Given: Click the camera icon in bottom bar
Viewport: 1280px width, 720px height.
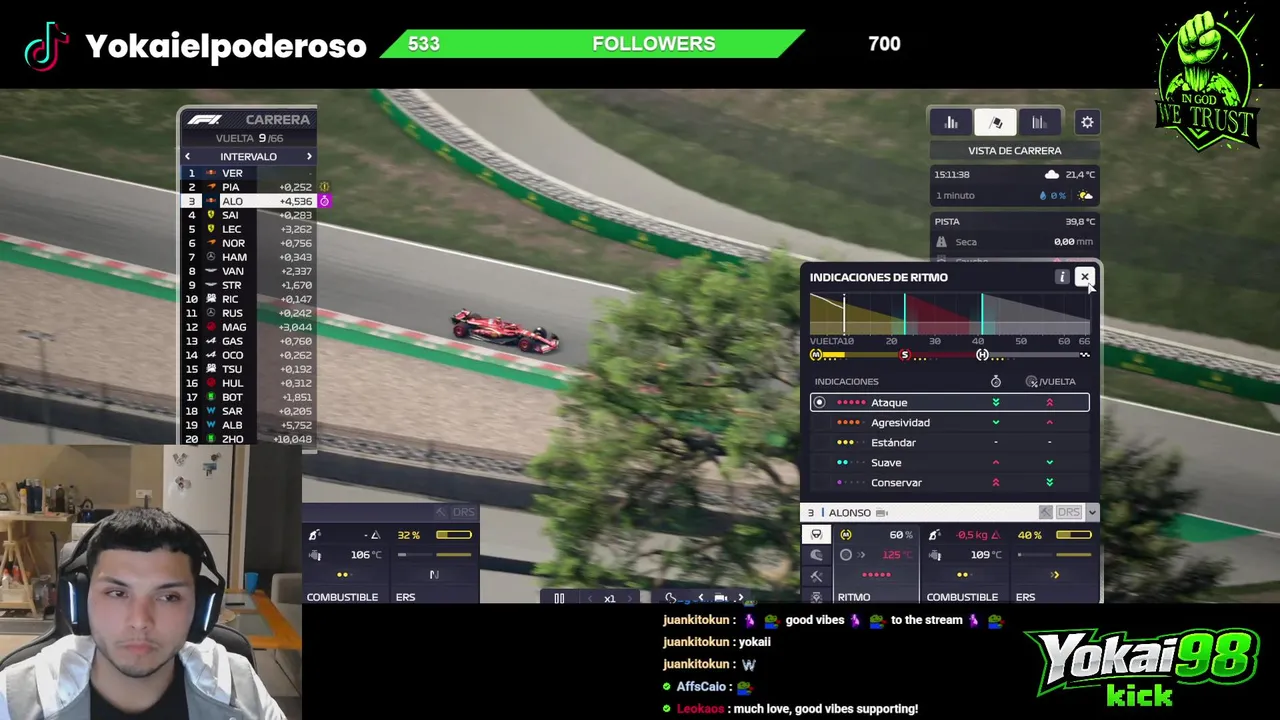Looking at the screenshot, I should pyautogui.click(x=720, y=598).
